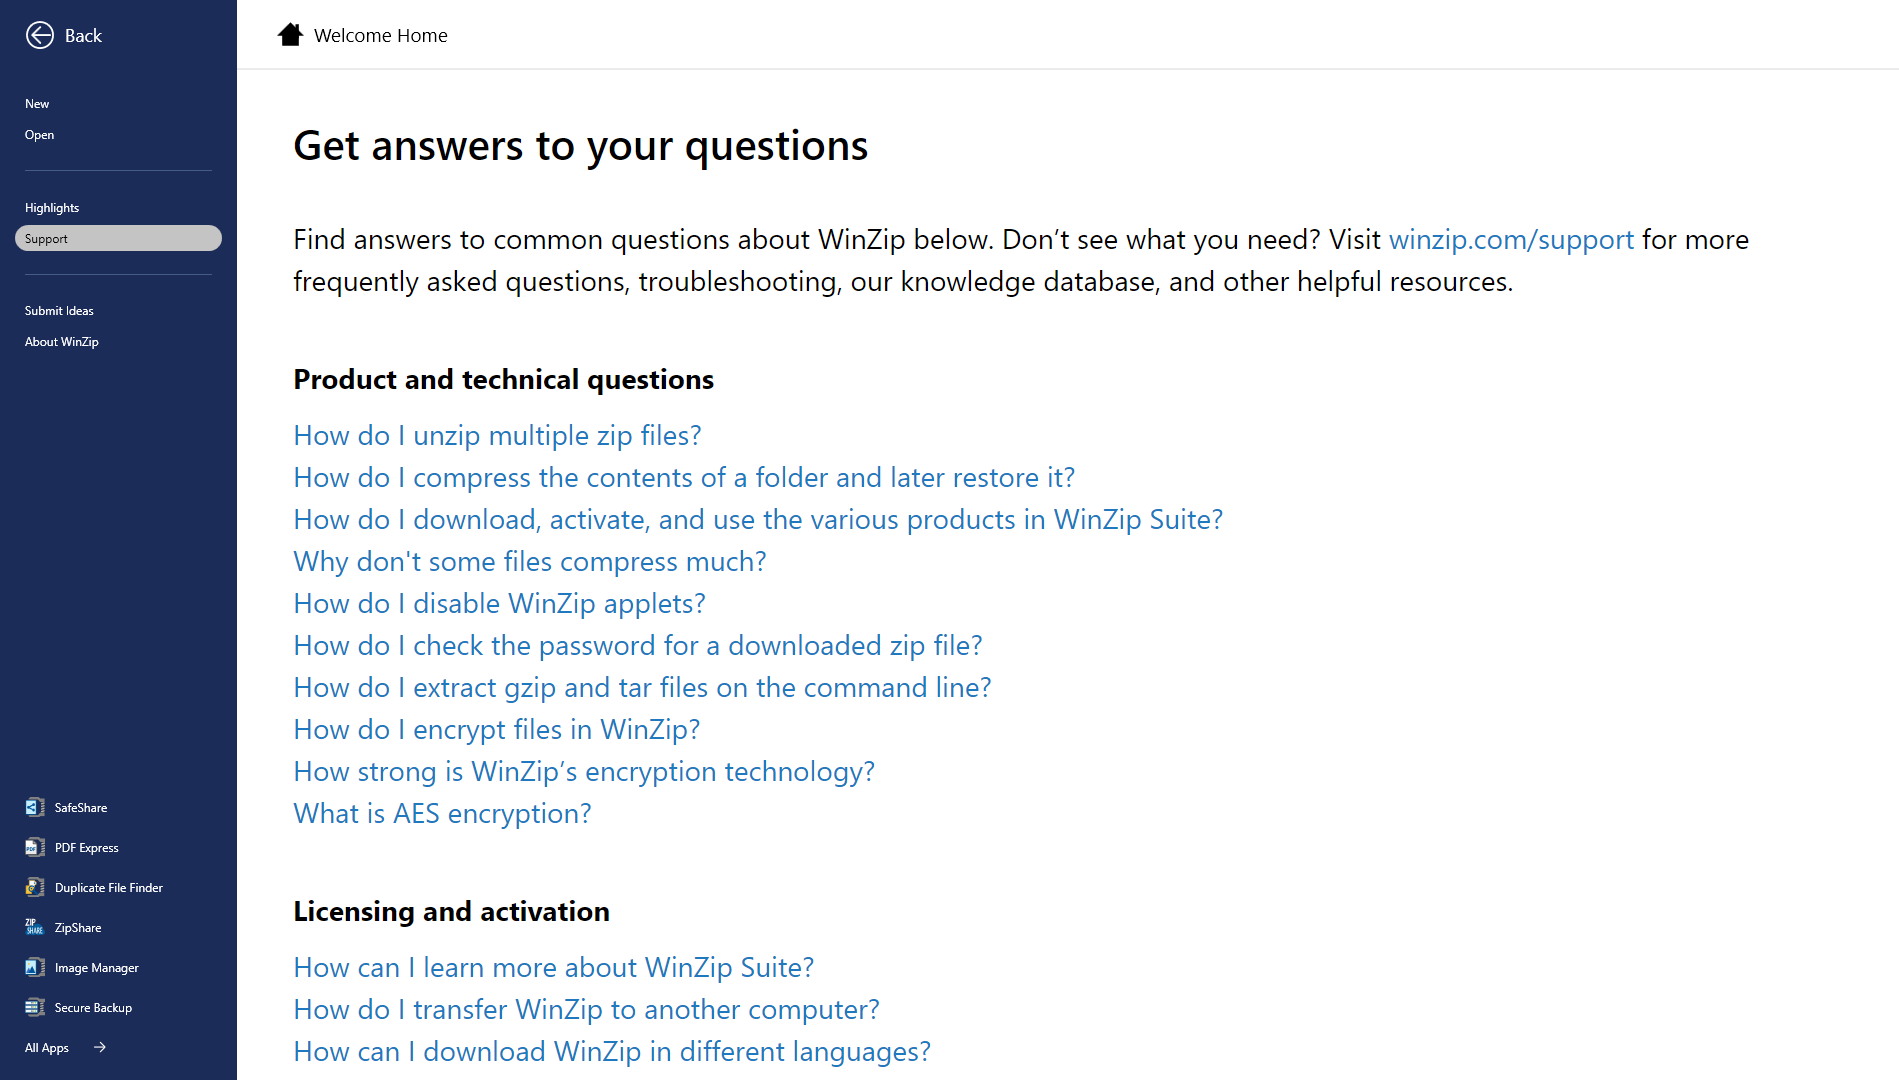Open 'How do I unzip multiple zip files?'
This screenshot has width=1899, height=1080.
point(497,435)
